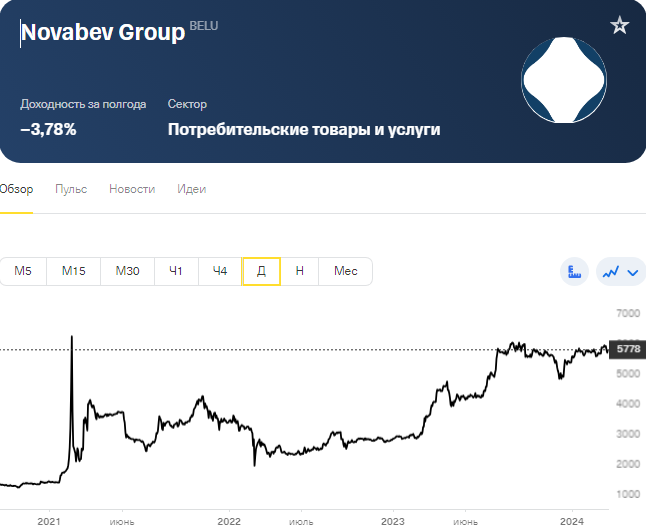Switch chart to Ч4 interval

click(220, 271)
